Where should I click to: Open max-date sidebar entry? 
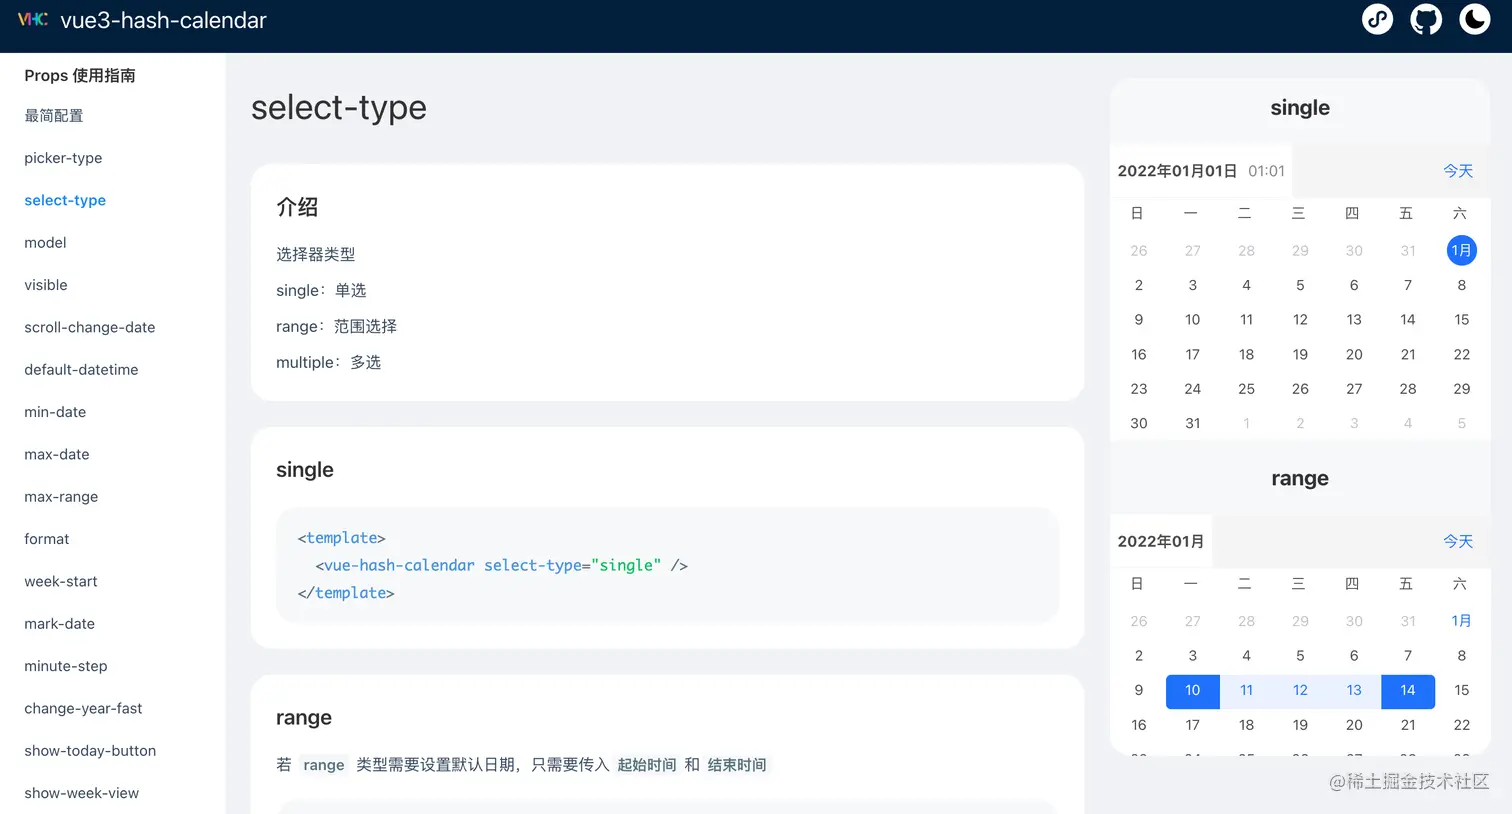(x=57, y=454)
